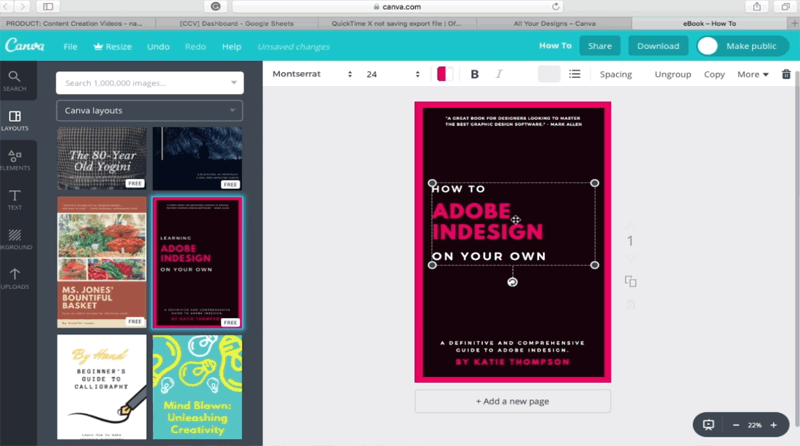
Task: Duplicate the page using copy page icon
Action: [x=630, y=282]
